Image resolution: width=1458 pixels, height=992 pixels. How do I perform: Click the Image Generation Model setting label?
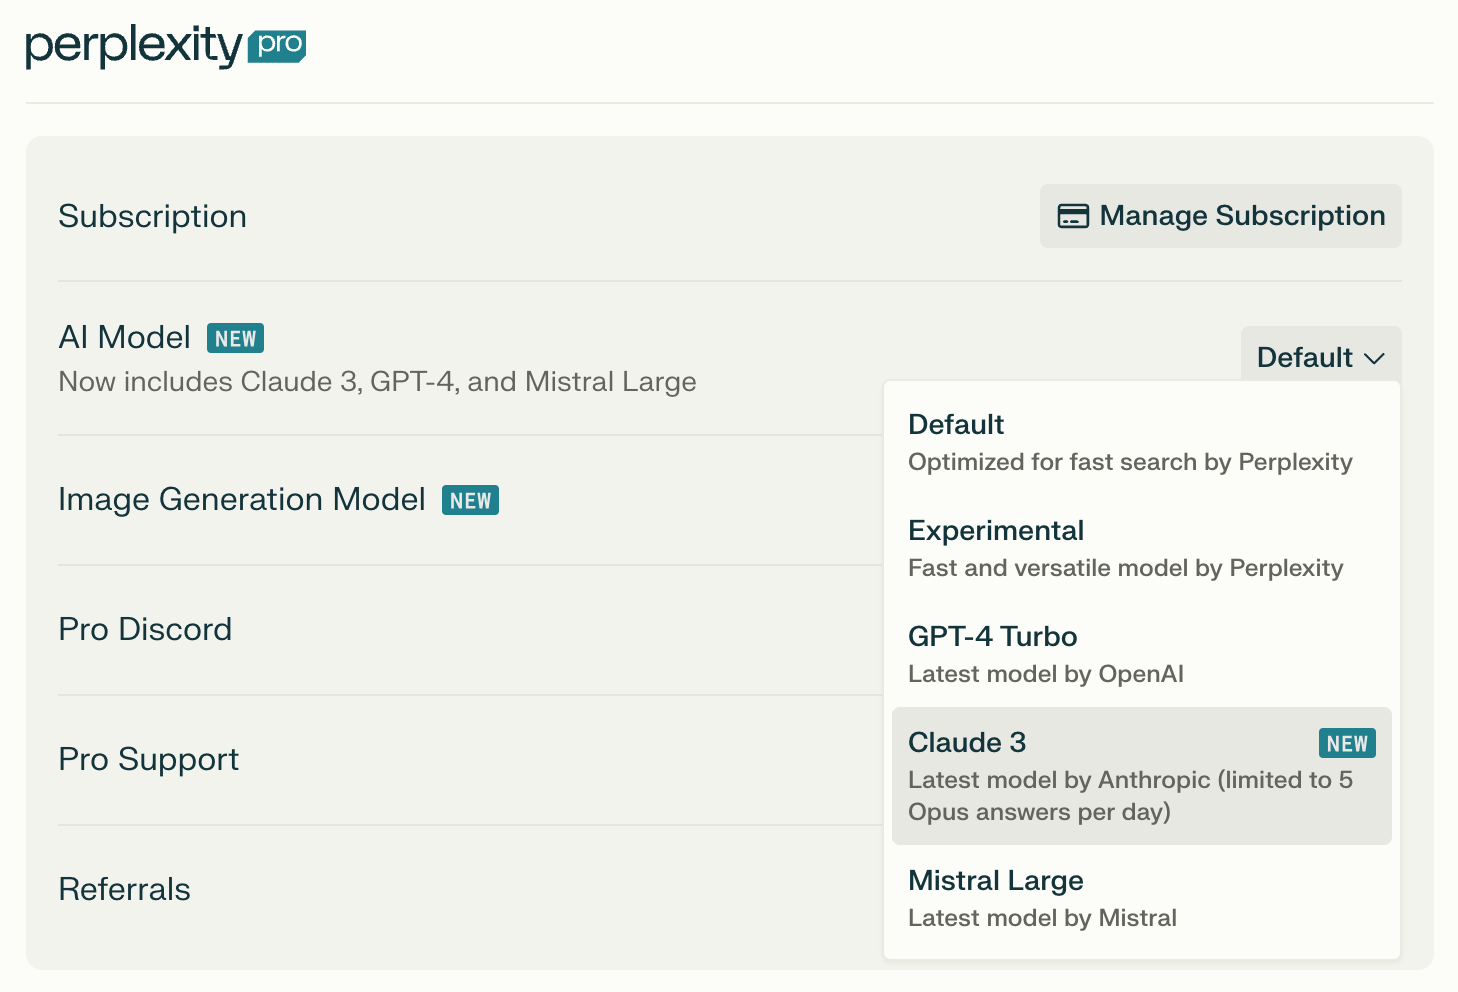(242, 499)
